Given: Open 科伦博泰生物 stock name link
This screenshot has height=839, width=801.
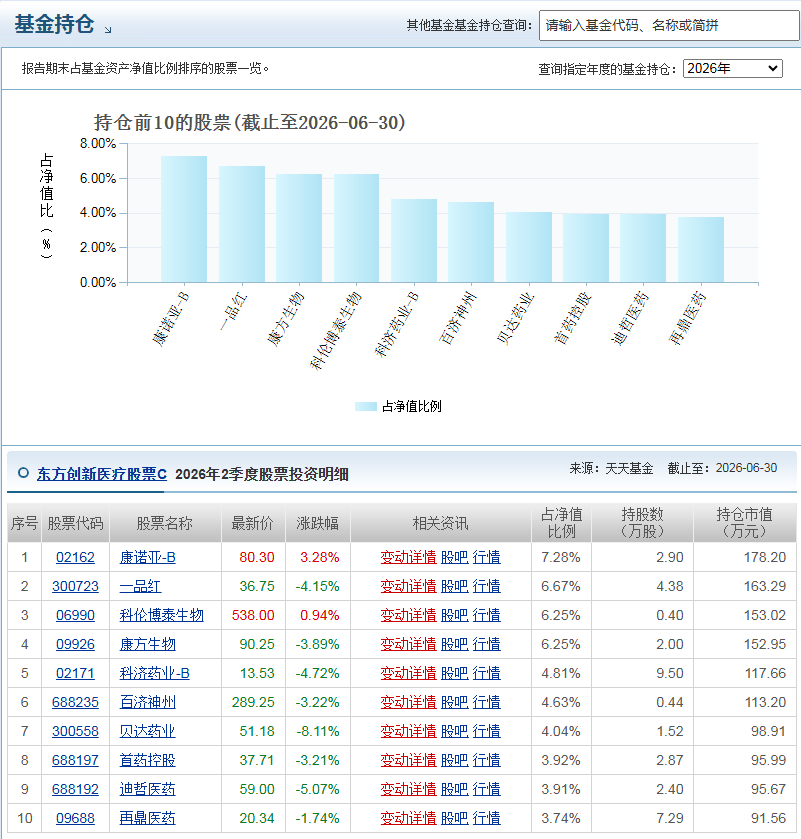Looking at the screenshot, I should click(x=162, y=615).
